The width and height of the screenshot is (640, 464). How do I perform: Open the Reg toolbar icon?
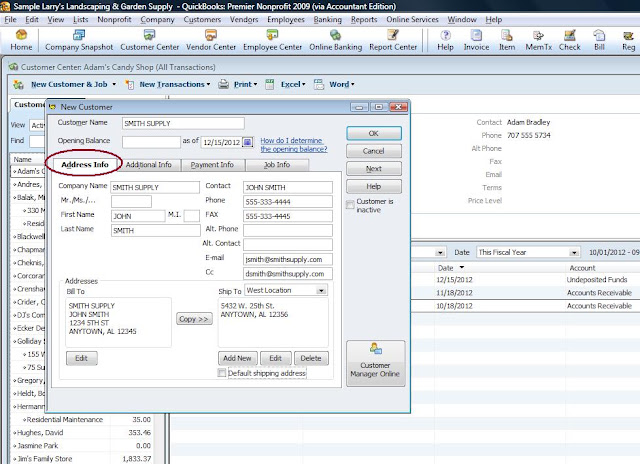628,40
